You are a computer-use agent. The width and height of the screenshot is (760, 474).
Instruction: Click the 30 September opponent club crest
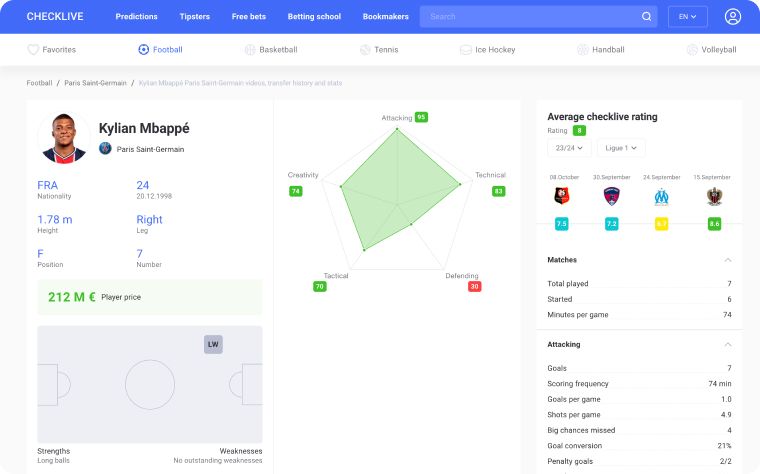point(612,196)
